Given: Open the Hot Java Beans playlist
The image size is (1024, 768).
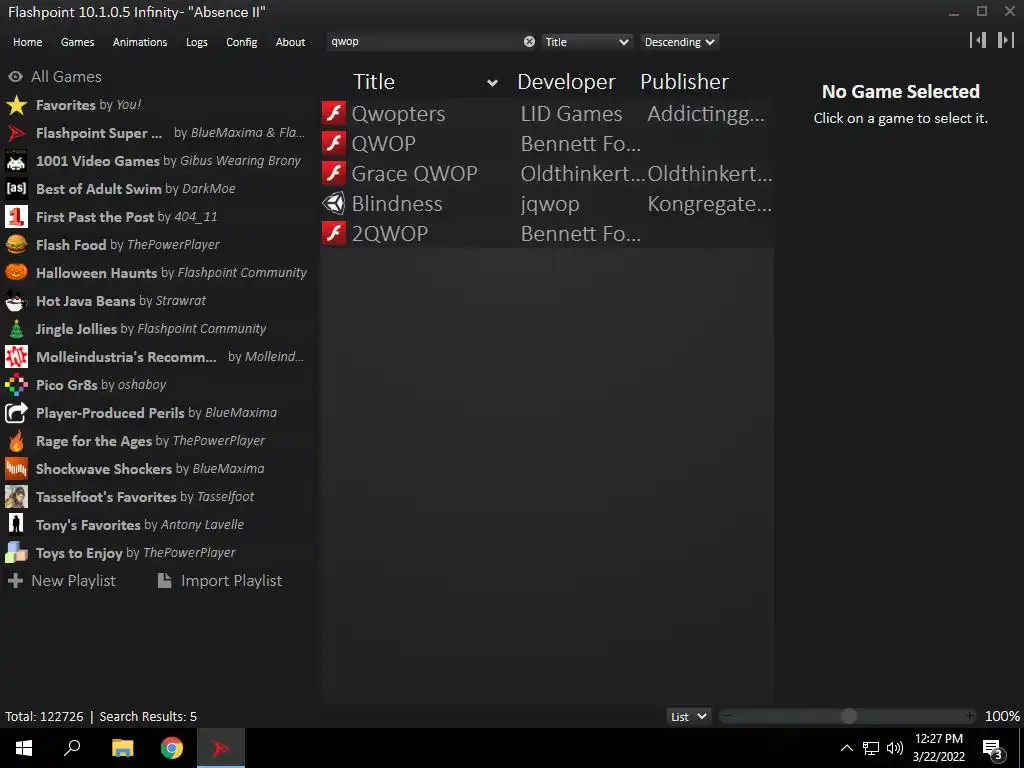Looking at the screenshot, I should tap(155, 301).
